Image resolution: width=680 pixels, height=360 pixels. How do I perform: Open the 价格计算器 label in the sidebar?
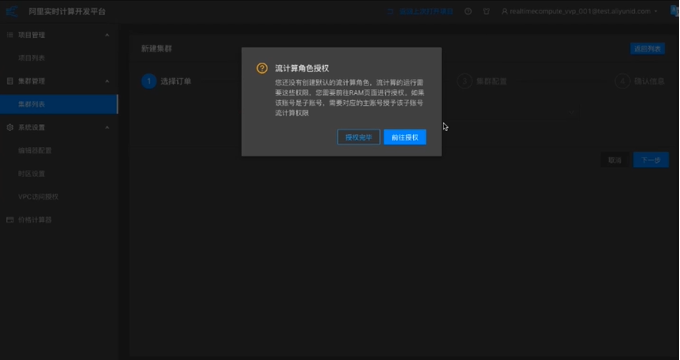[x=35, y=220]
